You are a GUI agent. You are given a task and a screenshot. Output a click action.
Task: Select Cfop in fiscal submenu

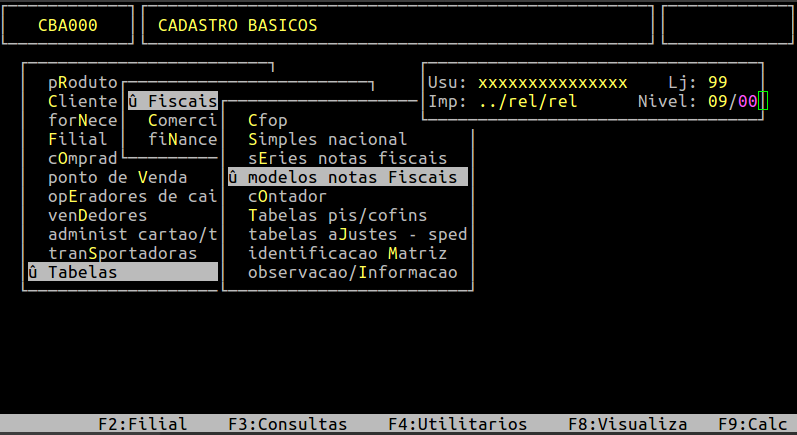[267, 120]
